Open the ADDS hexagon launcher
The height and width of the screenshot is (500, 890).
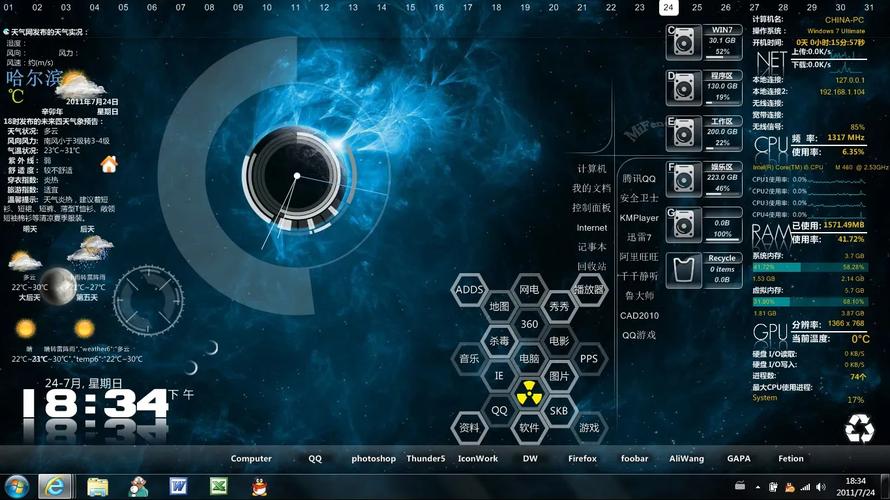(x=469, y=289)
